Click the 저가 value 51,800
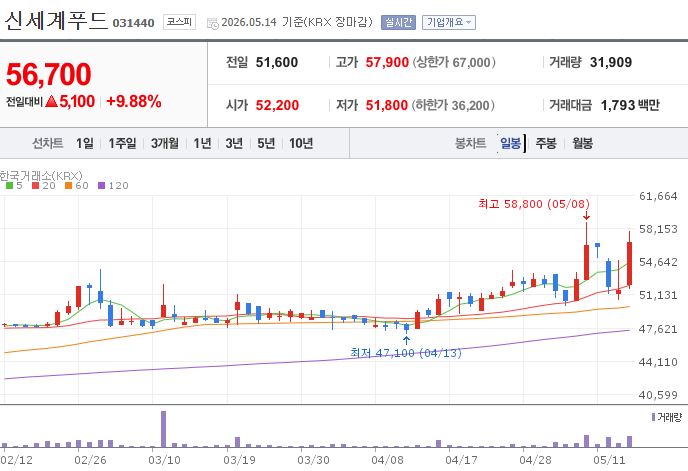 (x=387, y=105)
